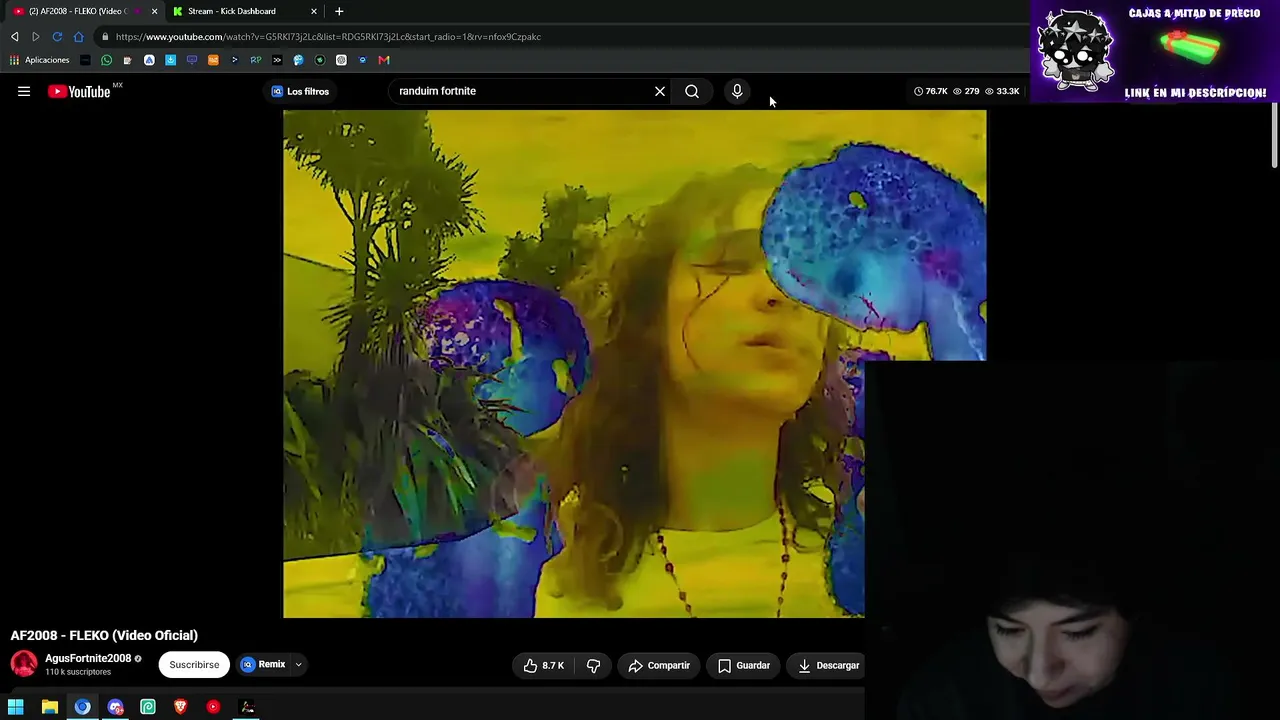Open the Remix button

point(264,664)
